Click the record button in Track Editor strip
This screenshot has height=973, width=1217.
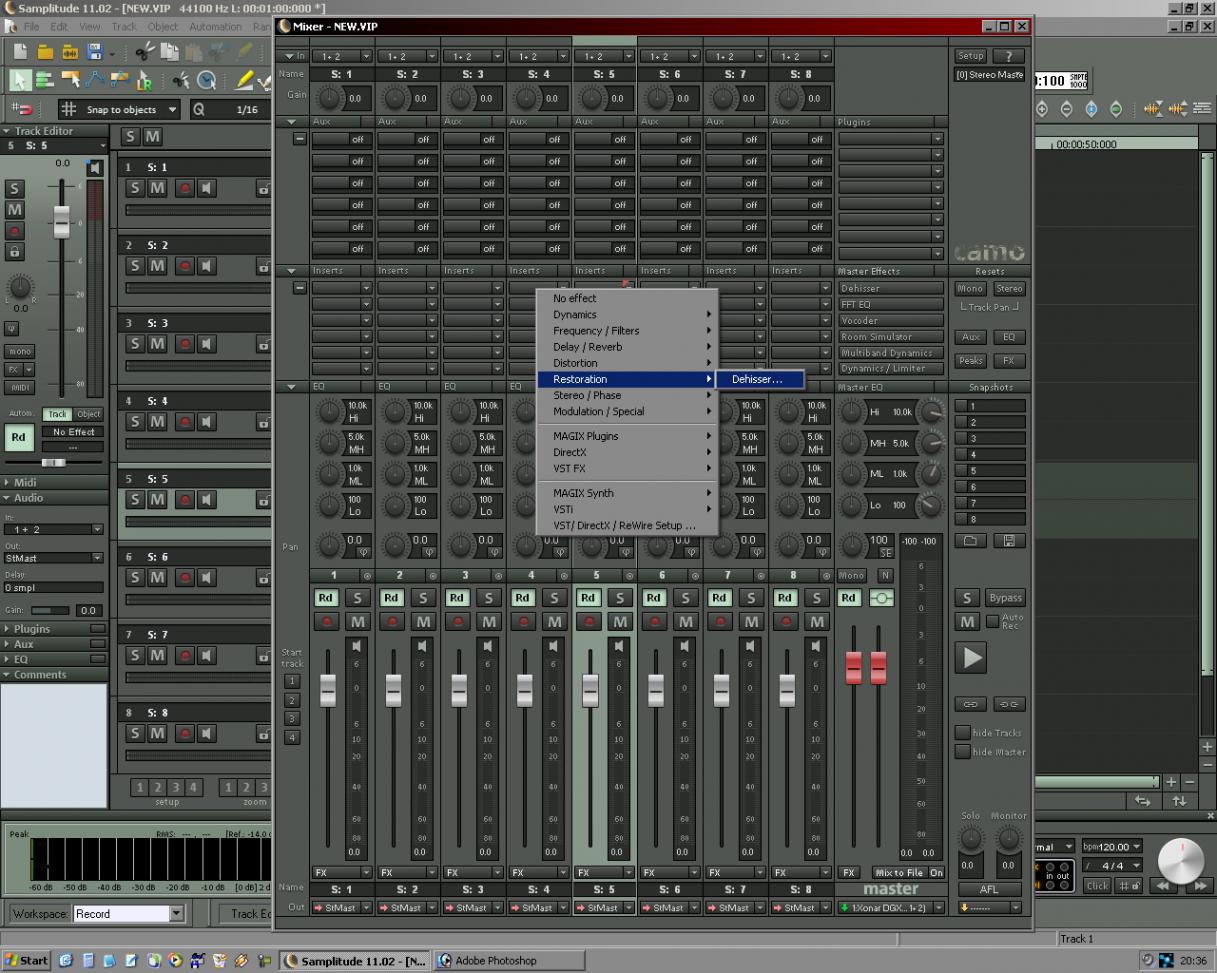(15, 230)
